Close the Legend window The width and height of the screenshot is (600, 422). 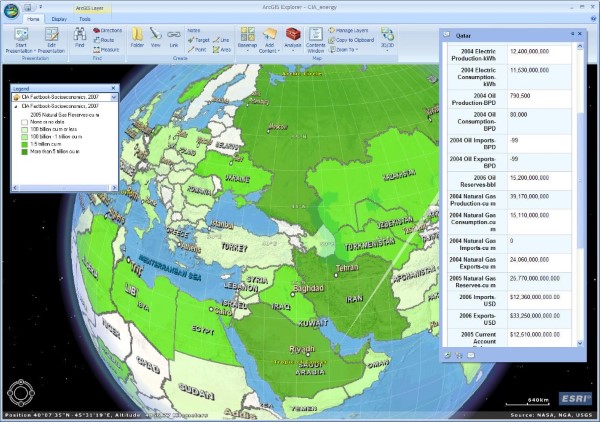click(113, 88)
